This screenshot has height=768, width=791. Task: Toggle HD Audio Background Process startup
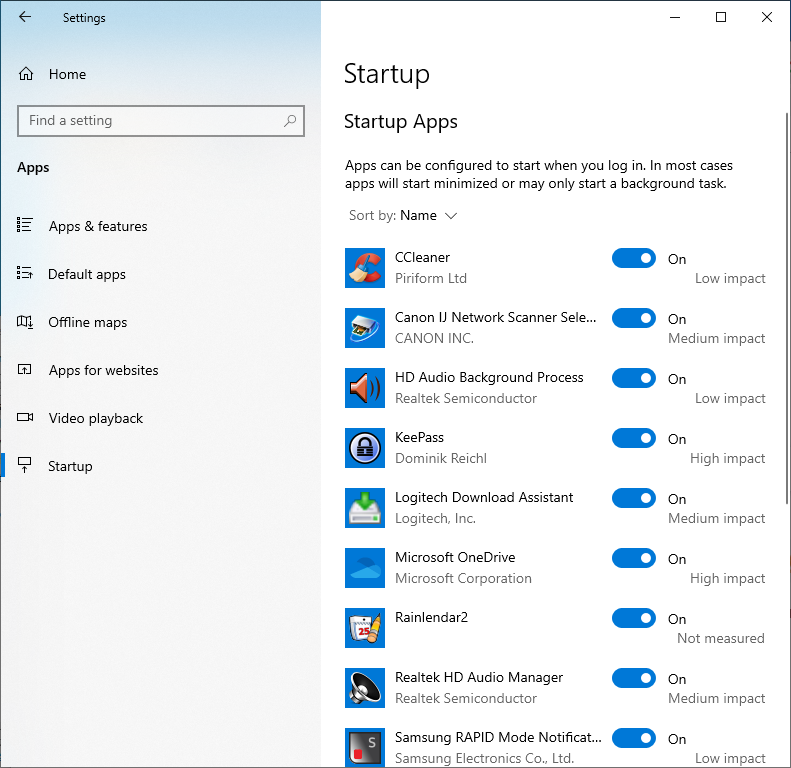tap(634, 378)
